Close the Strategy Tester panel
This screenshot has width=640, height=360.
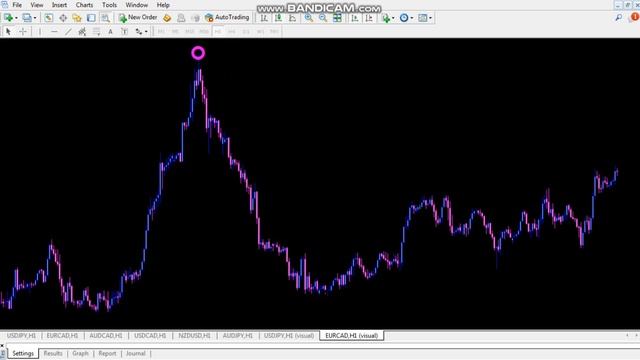click(x=2, y=346)
